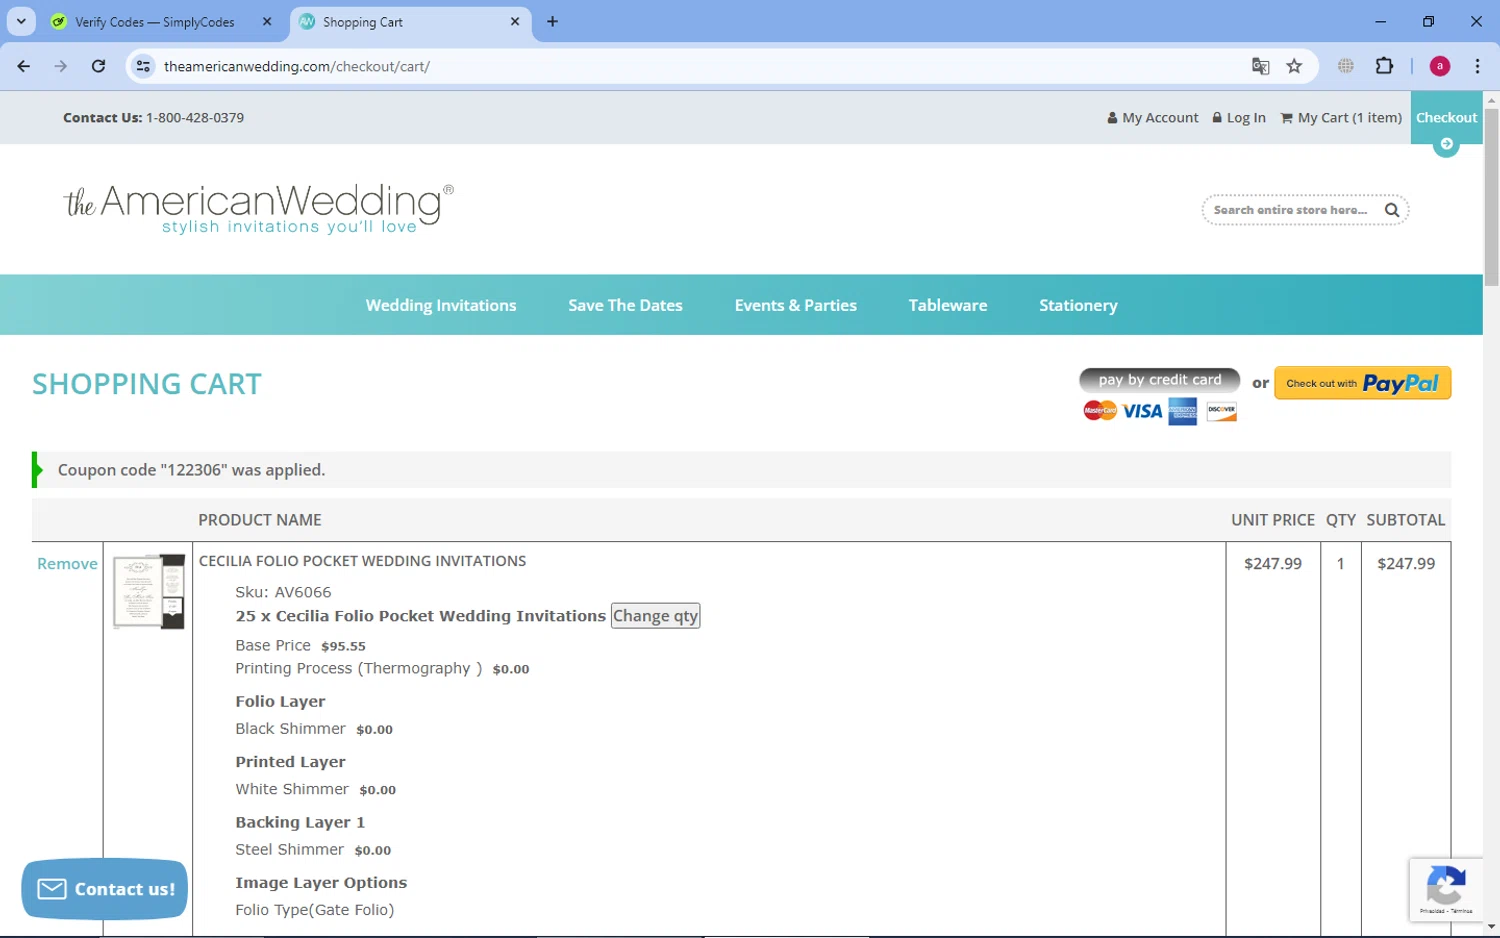Click the Base Price $95.55 text
1500x938 pixels.
pyautogui.click(x=300, y=646)
